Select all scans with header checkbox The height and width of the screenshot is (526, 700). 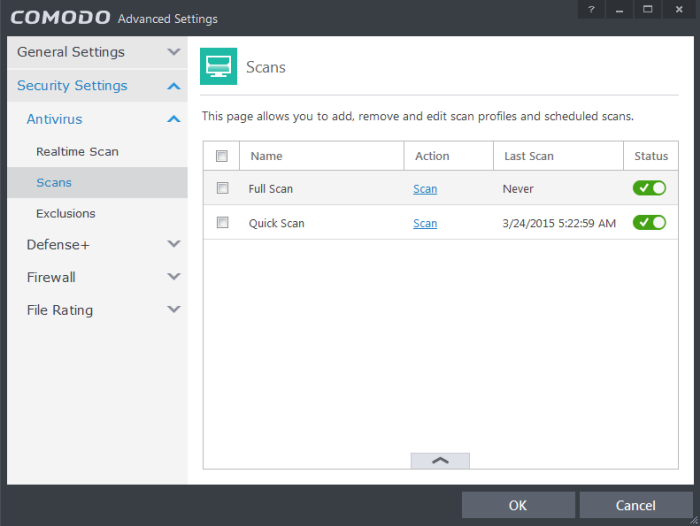[222, 156]
